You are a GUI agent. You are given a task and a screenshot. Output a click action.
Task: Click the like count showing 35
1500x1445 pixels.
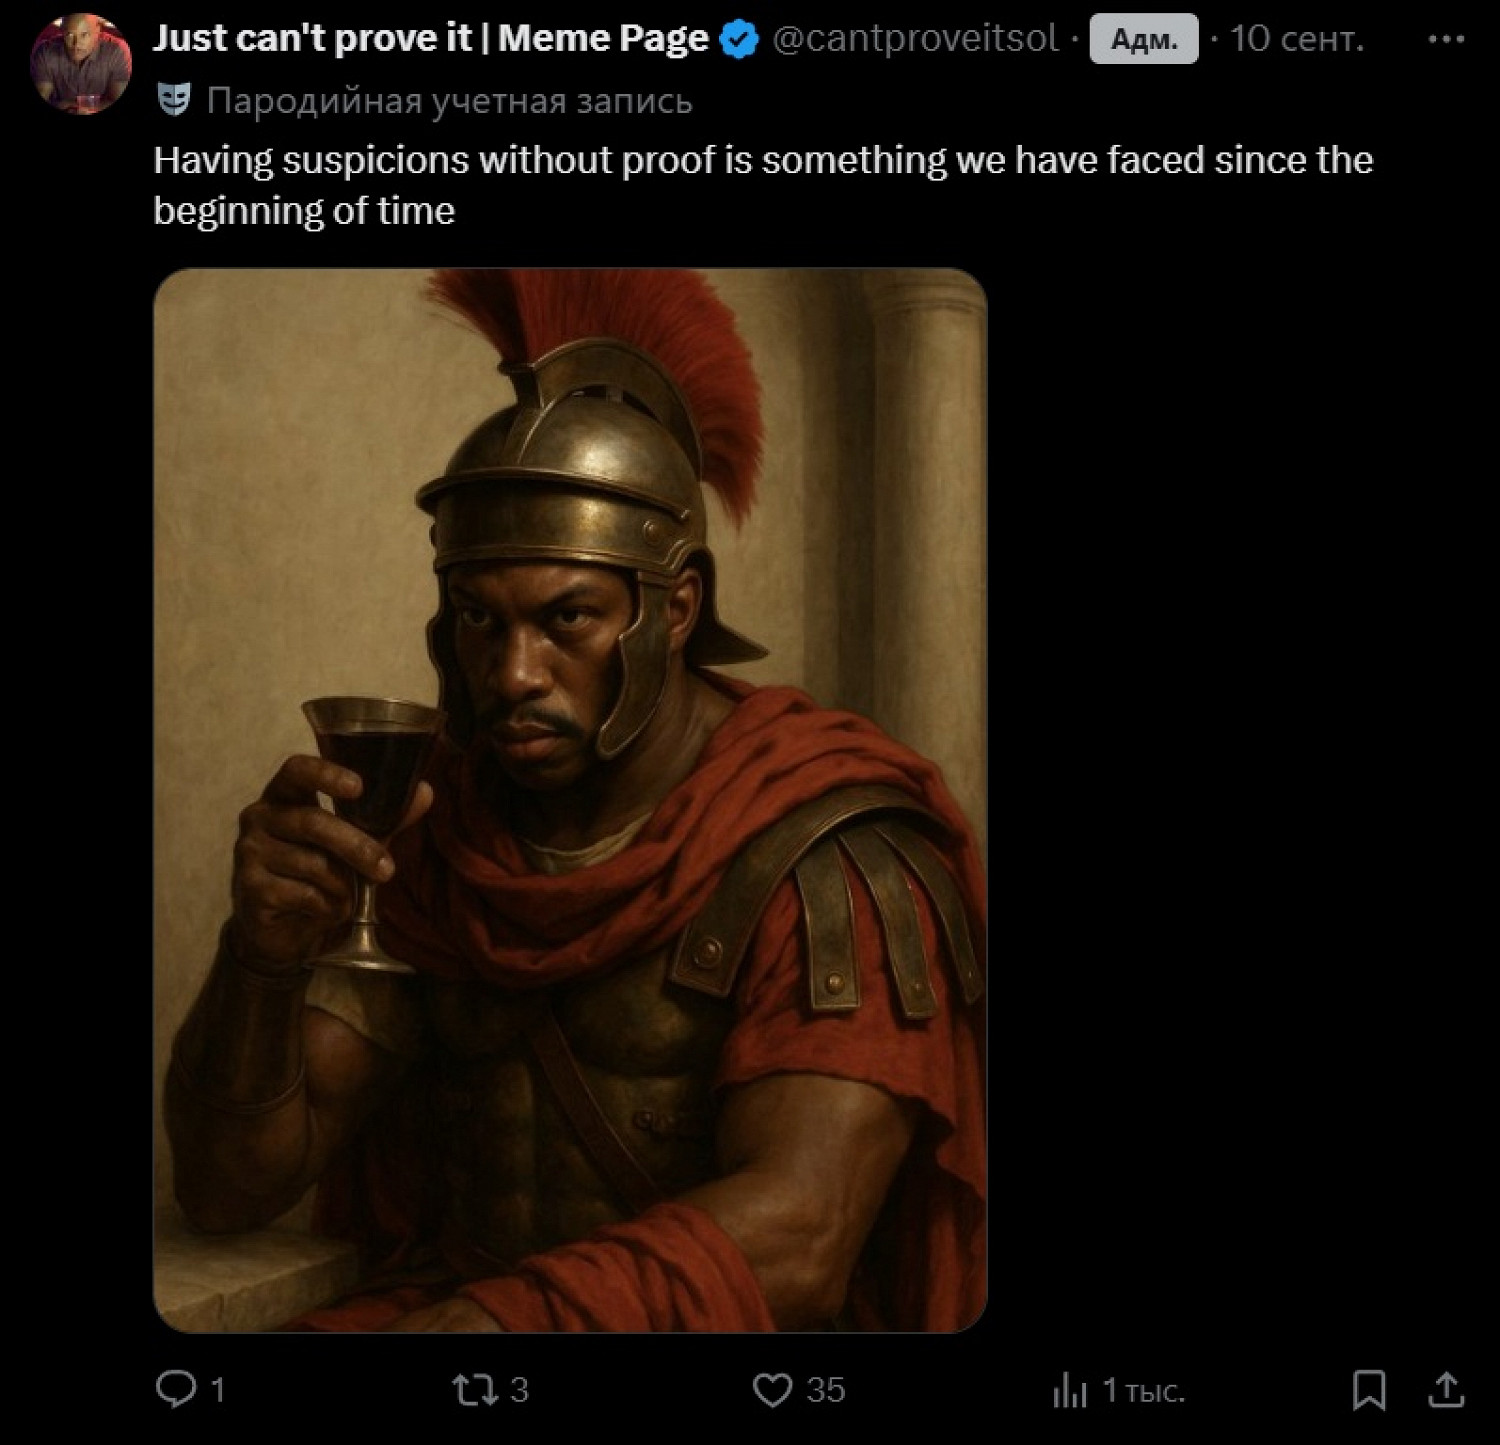click(x=826, y=1390)
